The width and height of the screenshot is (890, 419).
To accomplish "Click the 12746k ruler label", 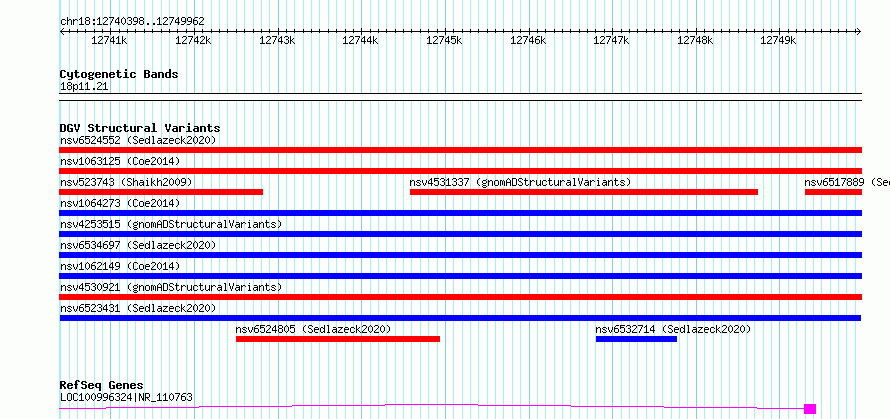I will click(x=528, y=41).
